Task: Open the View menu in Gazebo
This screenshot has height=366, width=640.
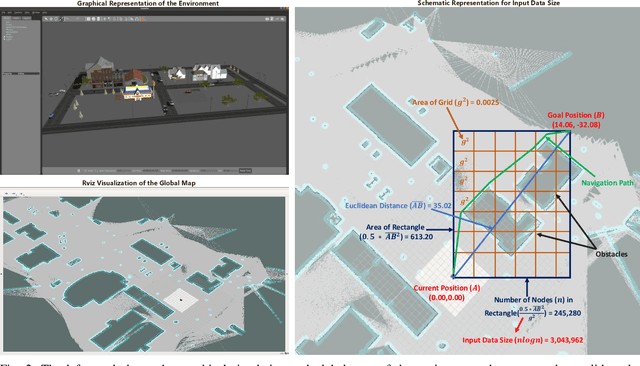Action: 27,13
